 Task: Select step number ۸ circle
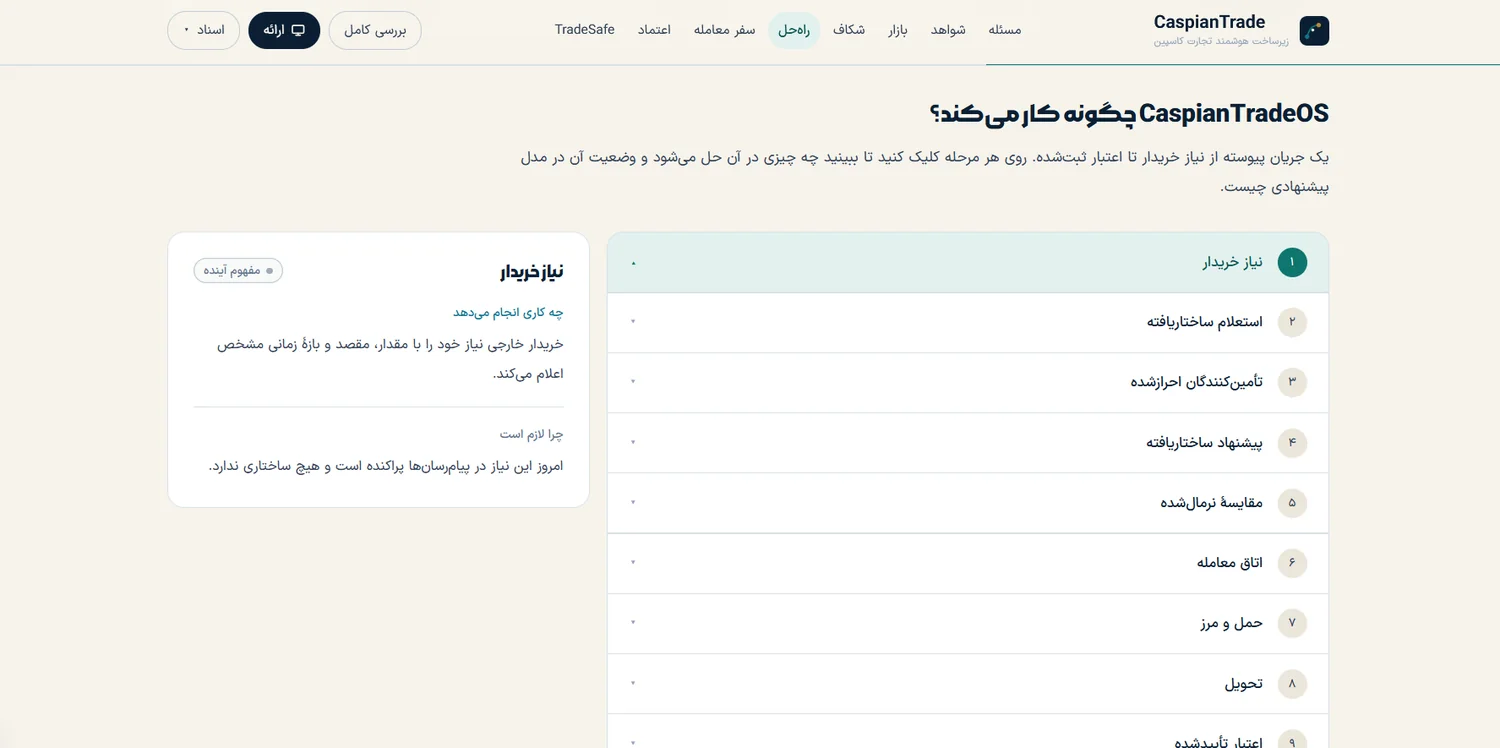(x=1292, y=684)
